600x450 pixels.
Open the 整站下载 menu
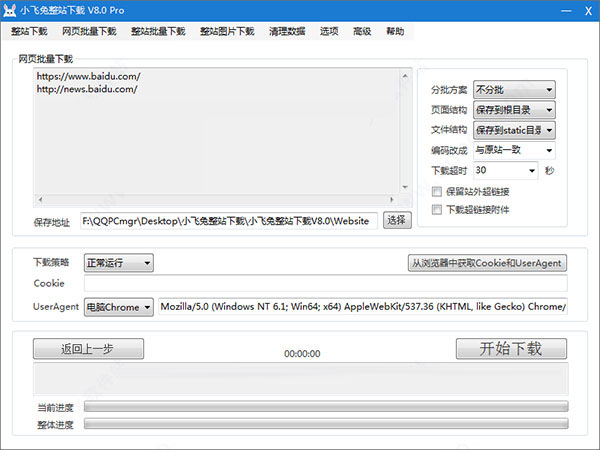click(x=29, y=31)
